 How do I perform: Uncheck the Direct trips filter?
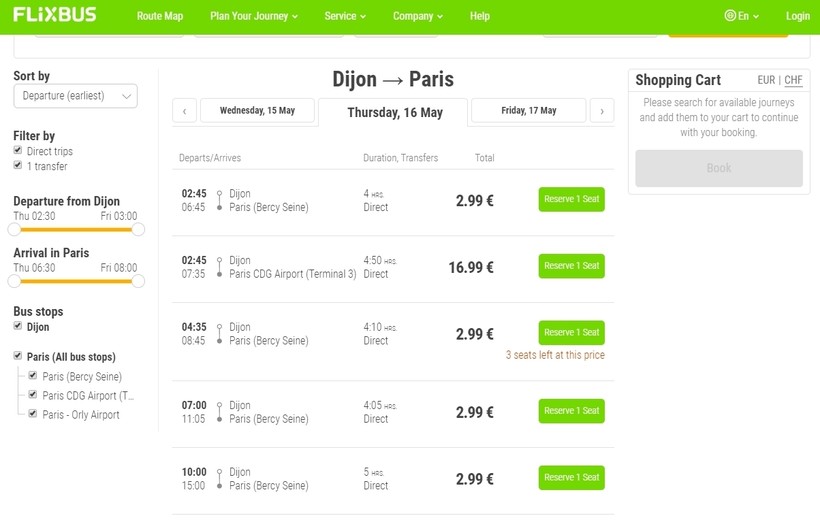point(18,151)
